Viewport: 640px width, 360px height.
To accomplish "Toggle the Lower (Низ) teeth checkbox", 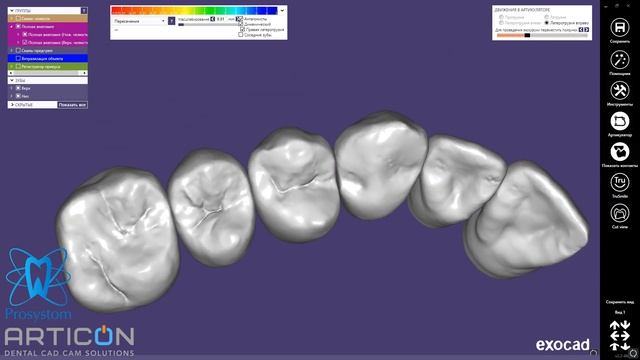I will pyautogui.click(x=18, y=96).
